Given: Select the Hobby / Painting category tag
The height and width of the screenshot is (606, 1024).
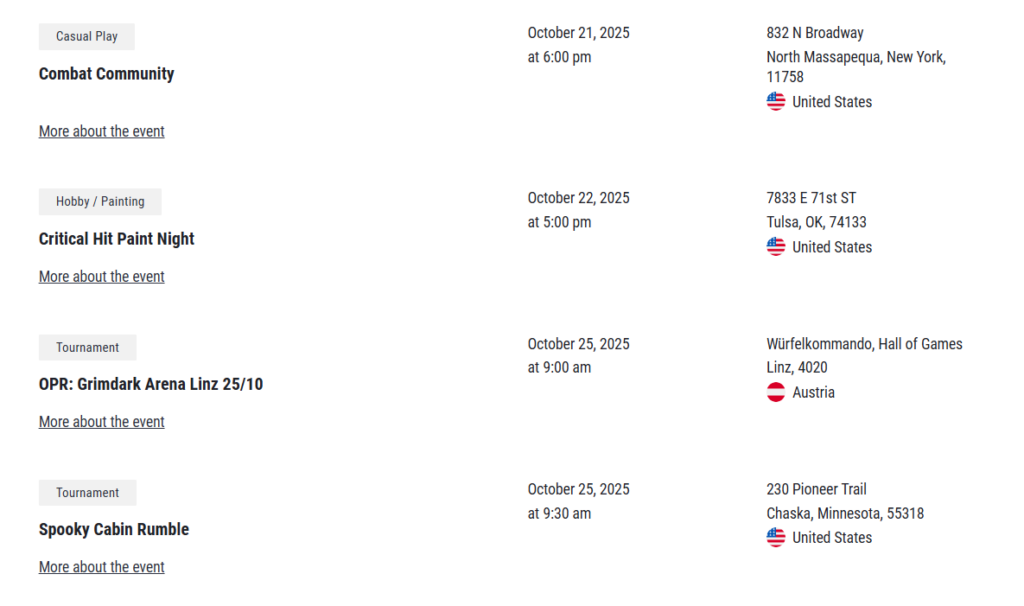Looking at the screenshot, I should (100, 202).
